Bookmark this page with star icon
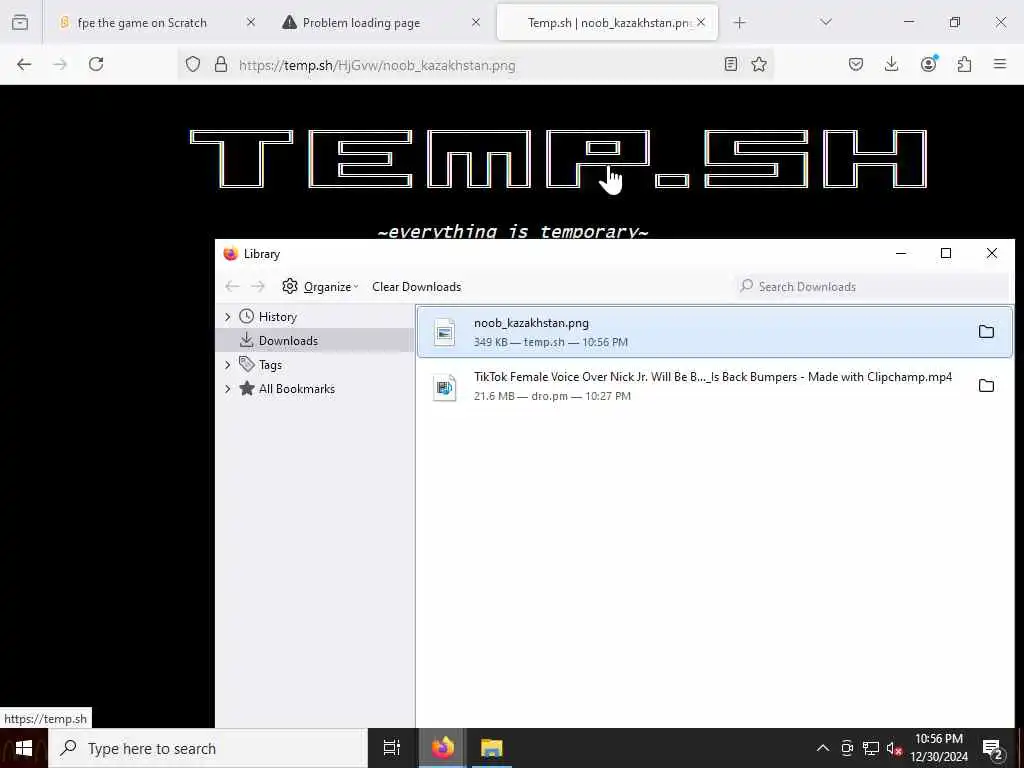The height and width of the screenshot is (768, 1024). pos(759,64)
